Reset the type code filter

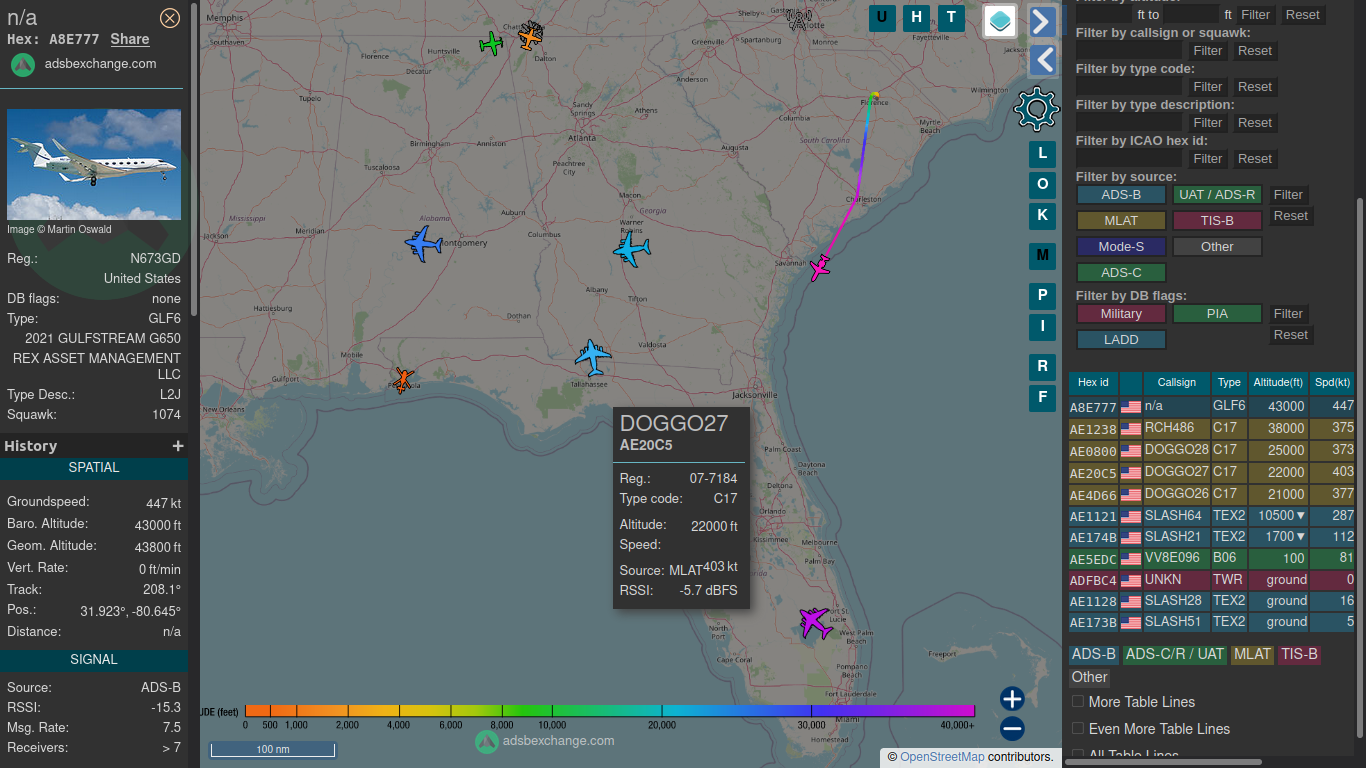pyautogui.click(x=1255, y=87)
